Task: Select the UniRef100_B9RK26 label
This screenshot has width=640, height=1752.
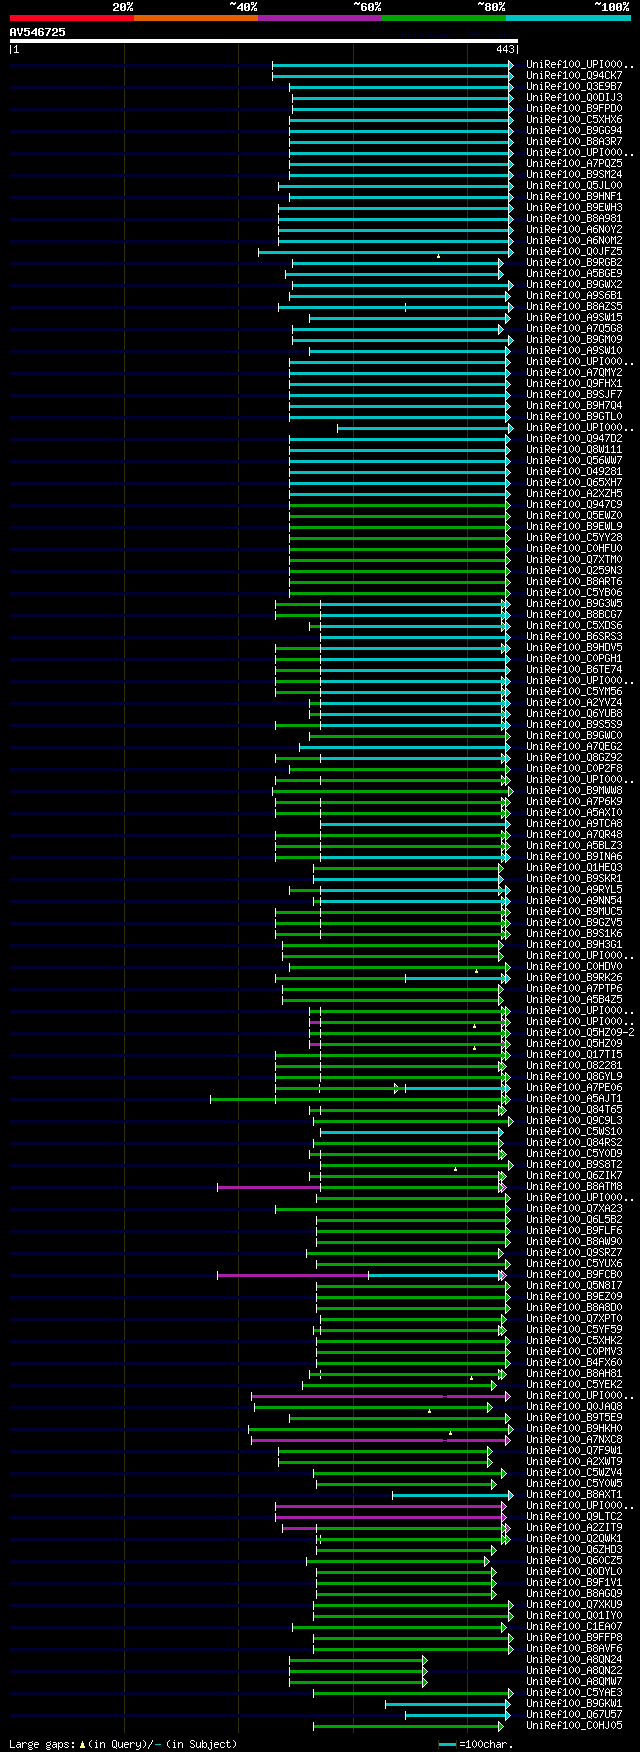Action: 574,977
